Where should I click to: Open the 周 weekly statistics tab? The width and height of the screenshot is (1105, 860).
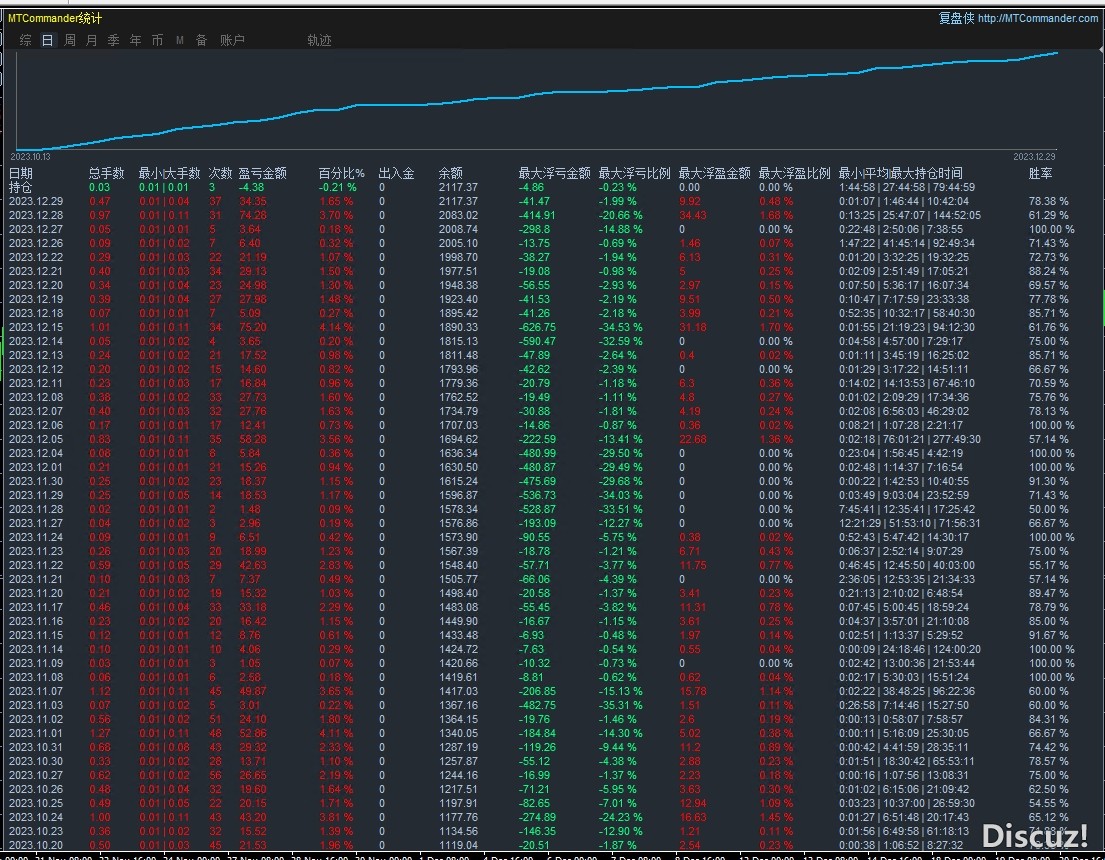[70, 40]
